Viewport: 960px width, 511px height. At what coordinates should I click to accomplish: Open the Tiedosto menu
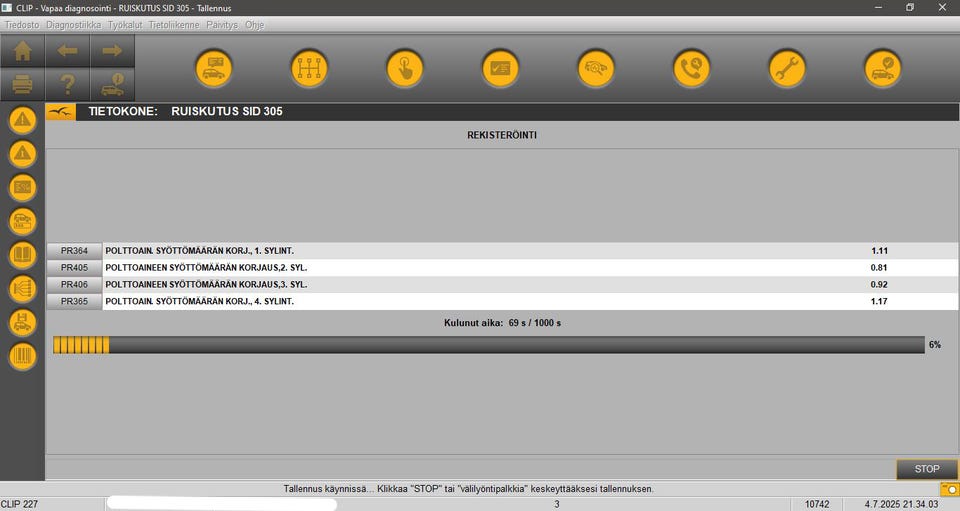pyautogui.click(x=22, y=25)
